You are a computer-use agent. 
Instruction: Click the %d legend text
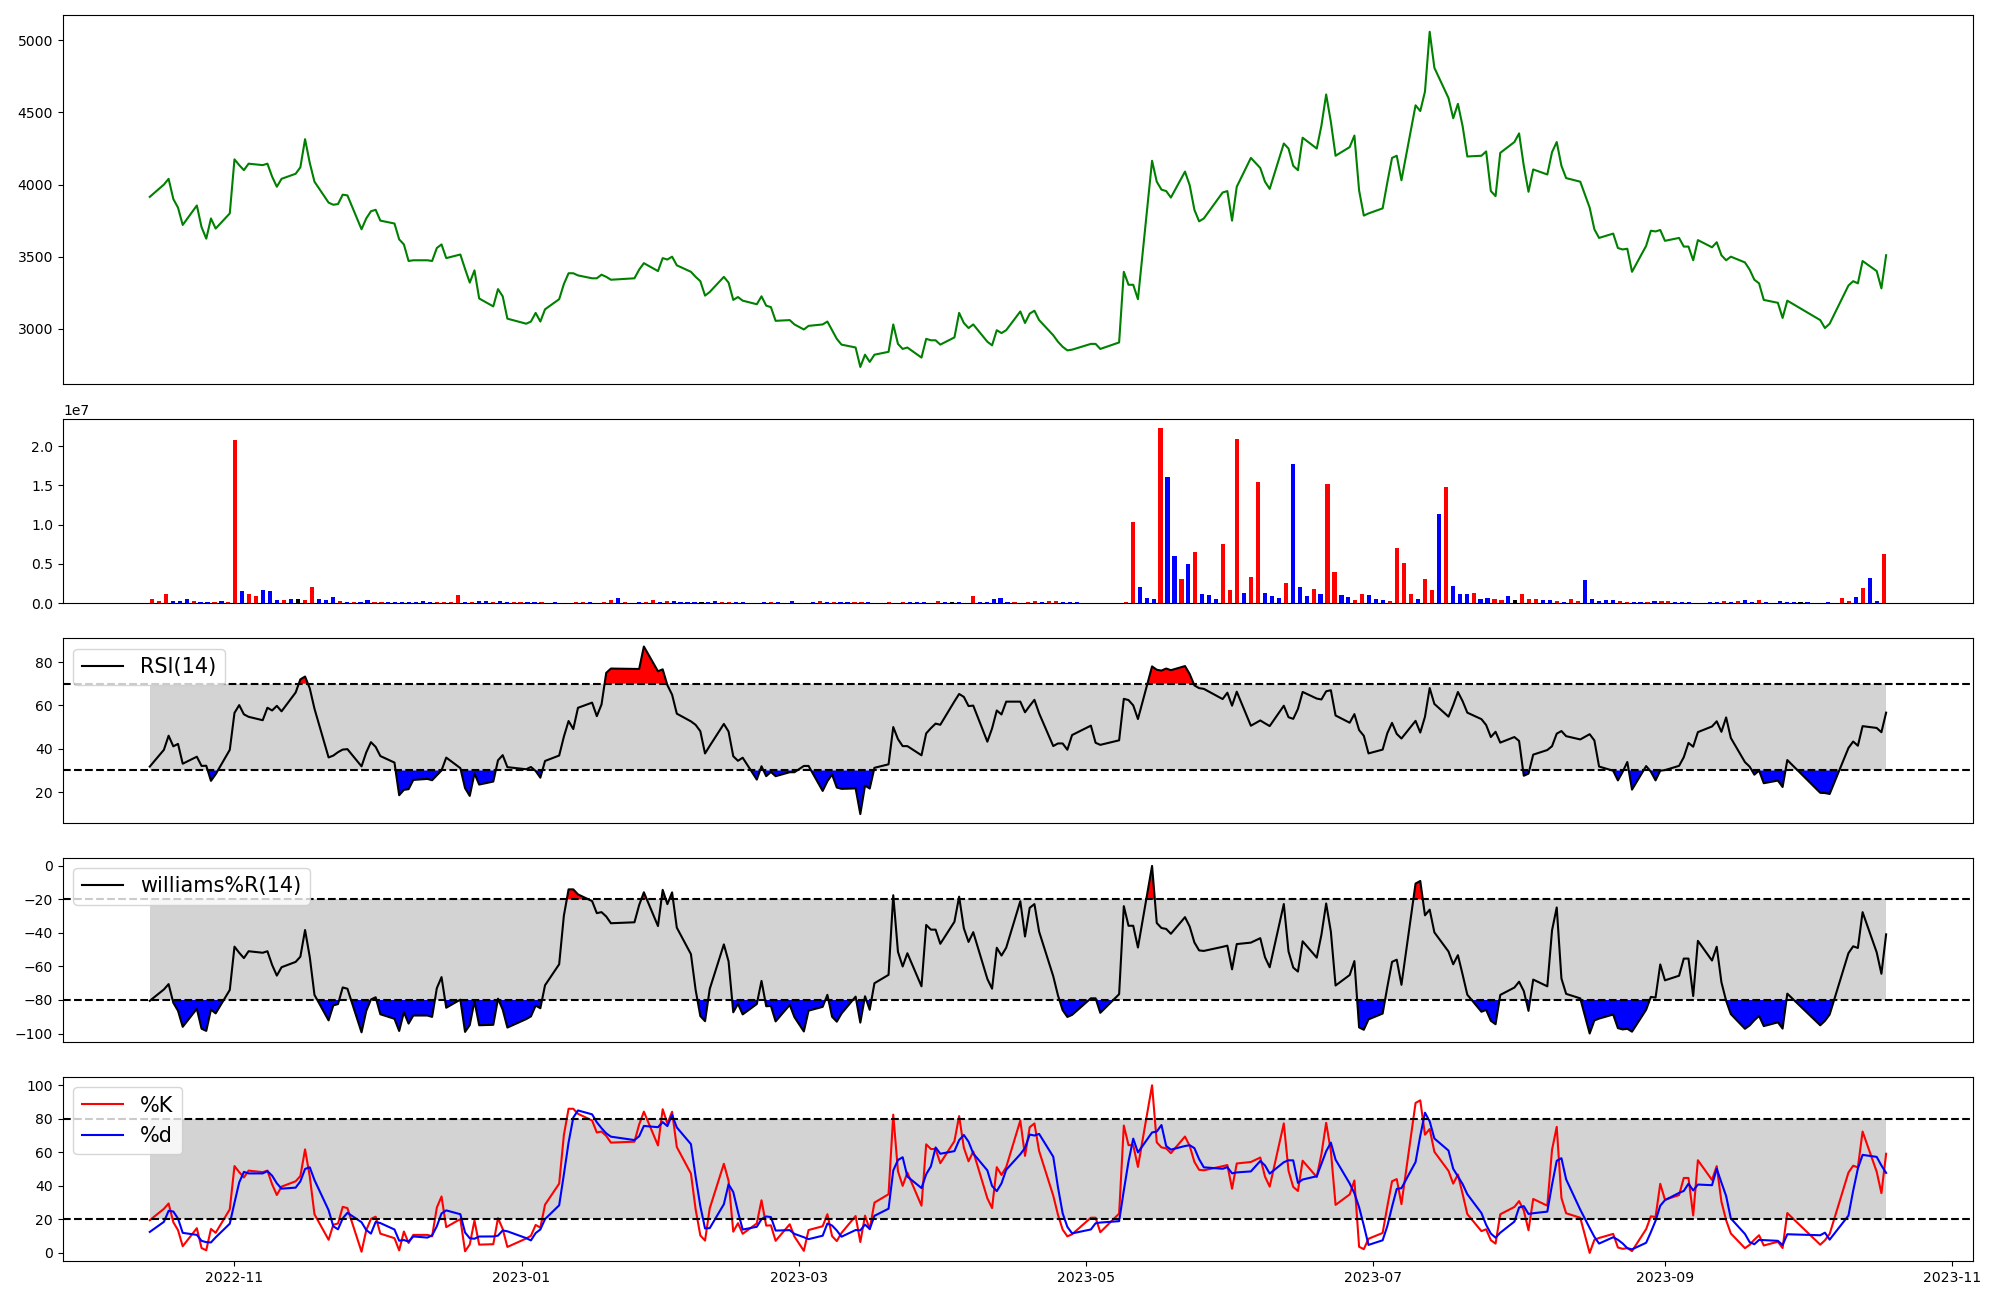tap(156, 1135)
